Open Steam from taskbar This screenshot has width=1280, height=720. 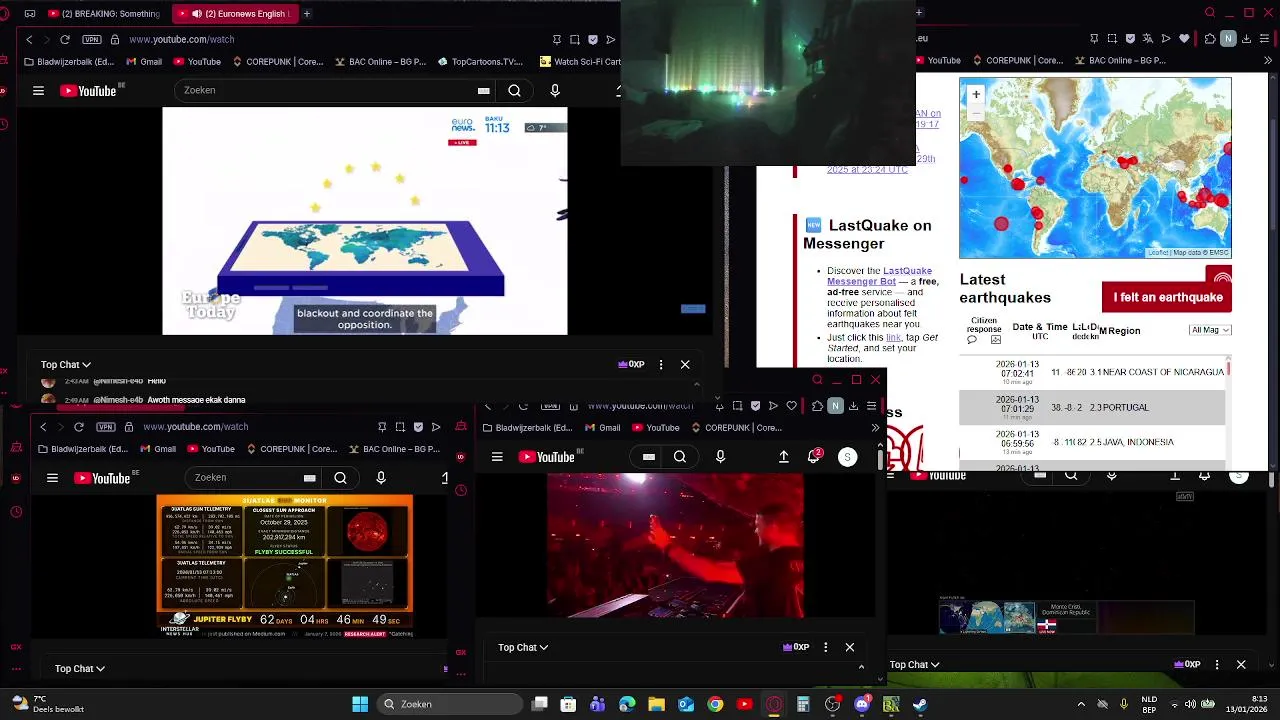pyautogui.click(x=920, y=704)
